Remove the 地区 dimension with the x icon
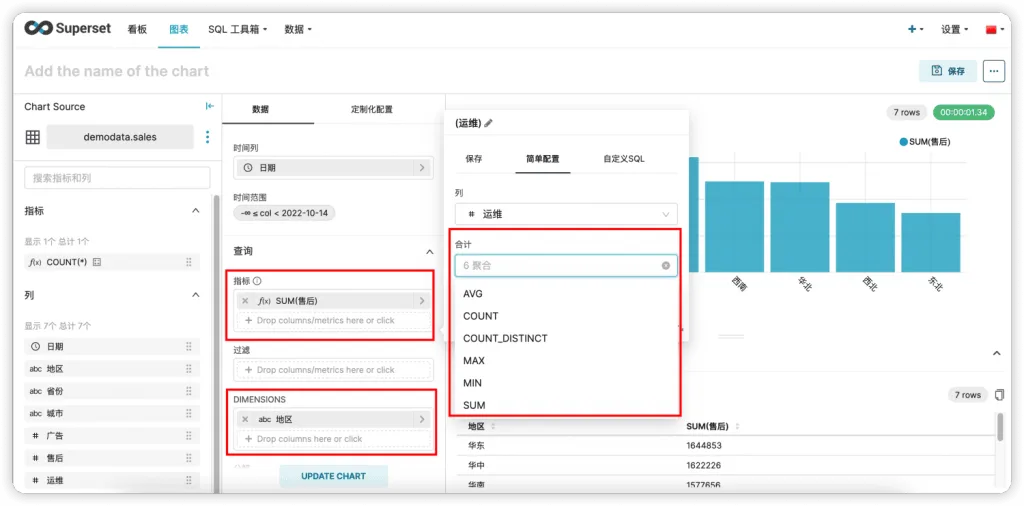Image resolution: width=1024 pixels, height=506 pixels. [x=245, y=419]
